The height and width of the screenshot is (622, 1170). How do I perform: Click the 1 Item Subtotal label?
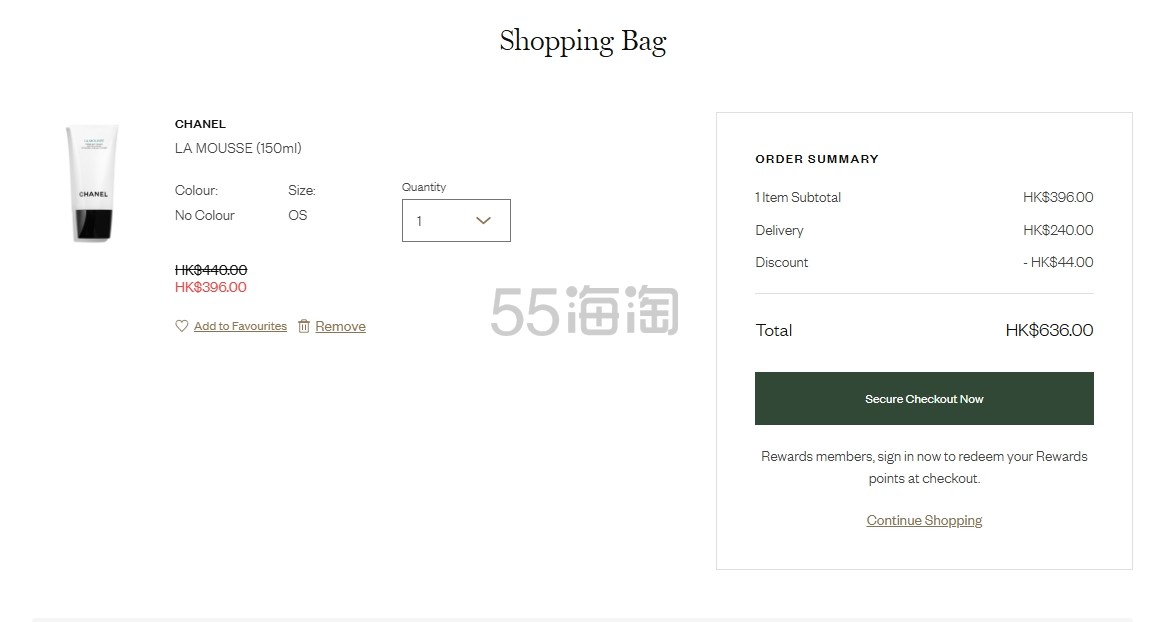point(798,197)
